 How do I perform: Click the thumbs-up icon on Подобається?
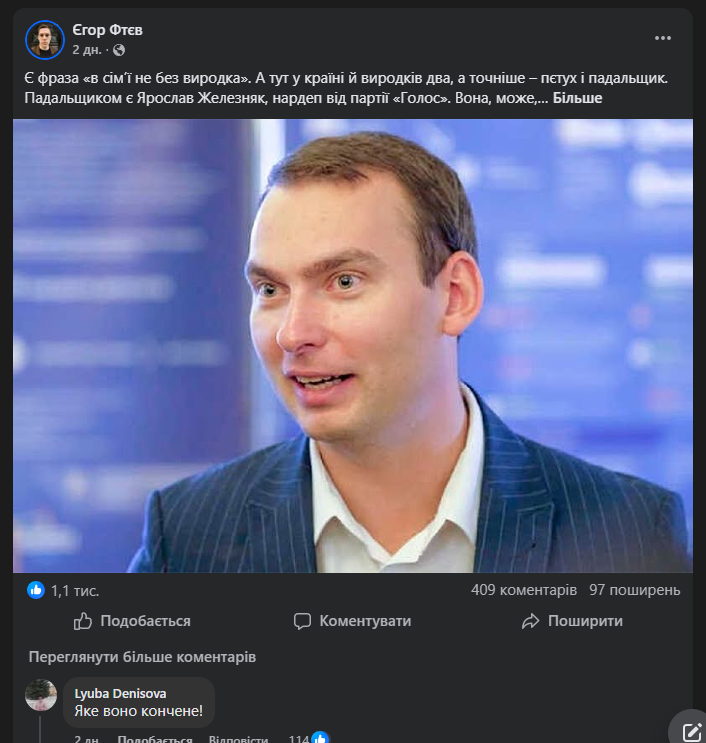[84, 621]
